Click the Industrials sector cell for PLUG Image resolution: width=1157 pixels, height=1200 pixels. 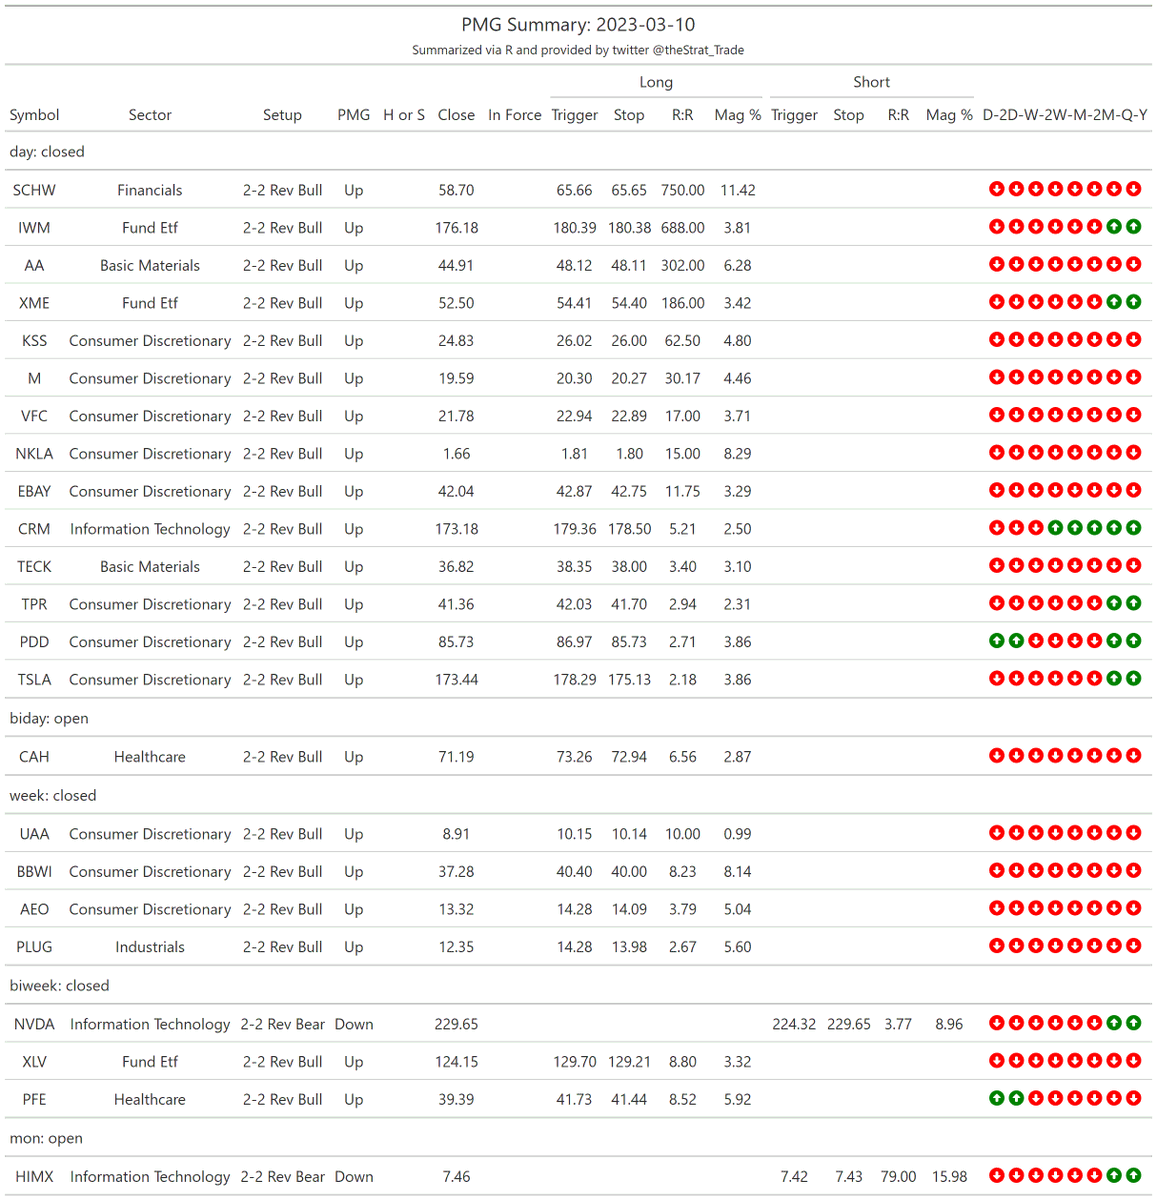150,947
